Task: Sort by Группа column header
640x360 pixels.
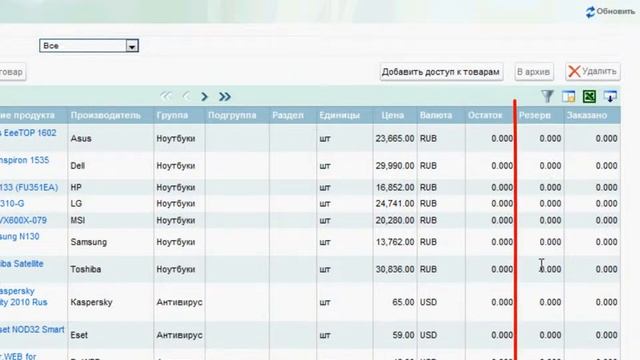Action: tap(172, 116)
